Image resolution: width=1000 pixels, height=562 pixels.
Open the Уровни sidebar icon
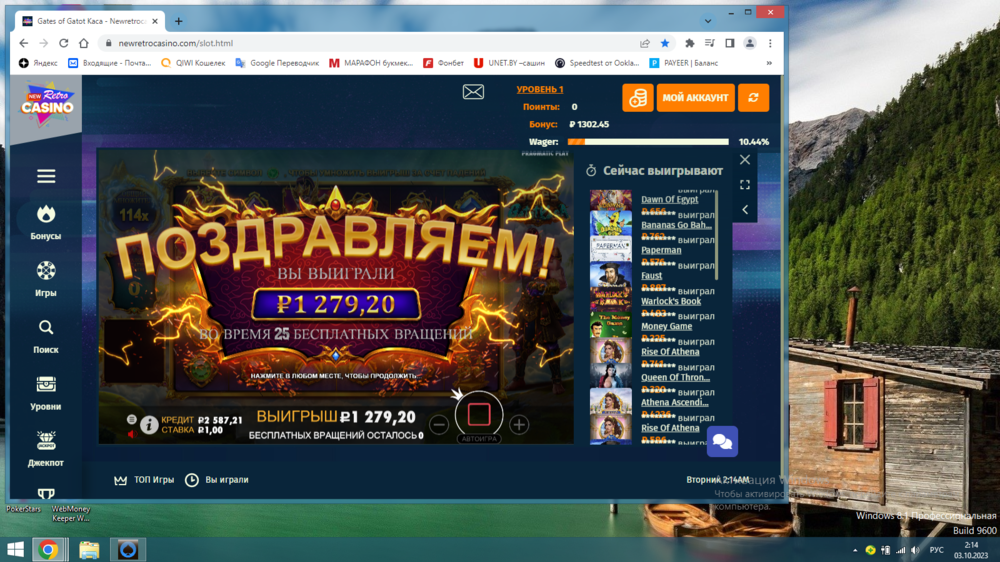[x=46, y=385]
